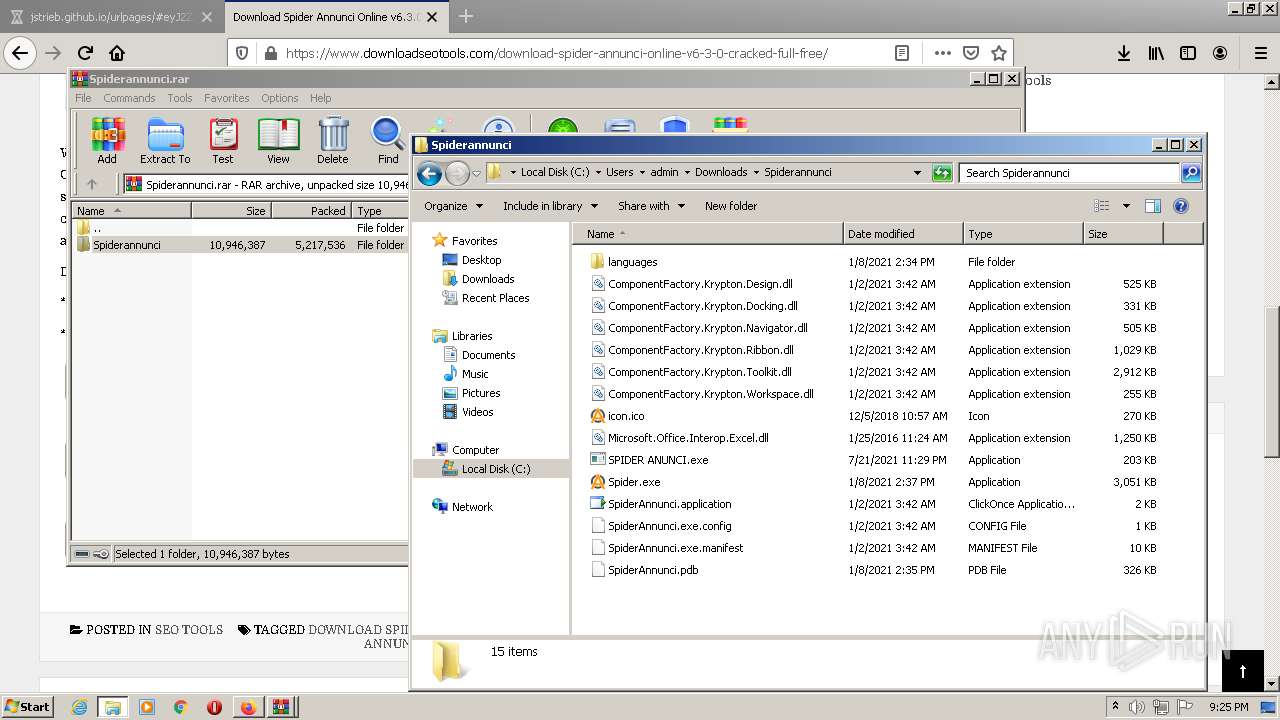This screenshot has width=1280, height=720.
Task: Switch to the jstrieb.github.io tab
Action: 111,17
